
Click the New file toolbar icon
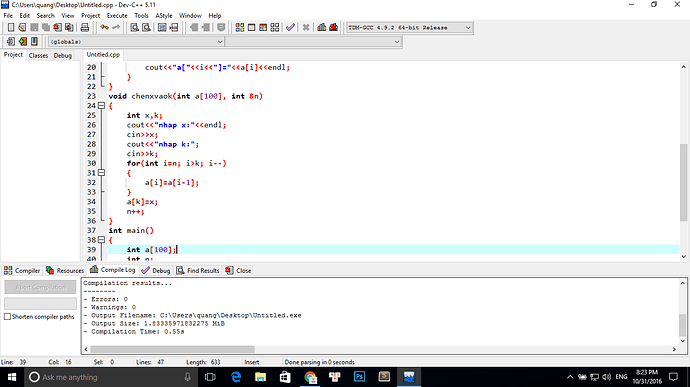point(11,28)
